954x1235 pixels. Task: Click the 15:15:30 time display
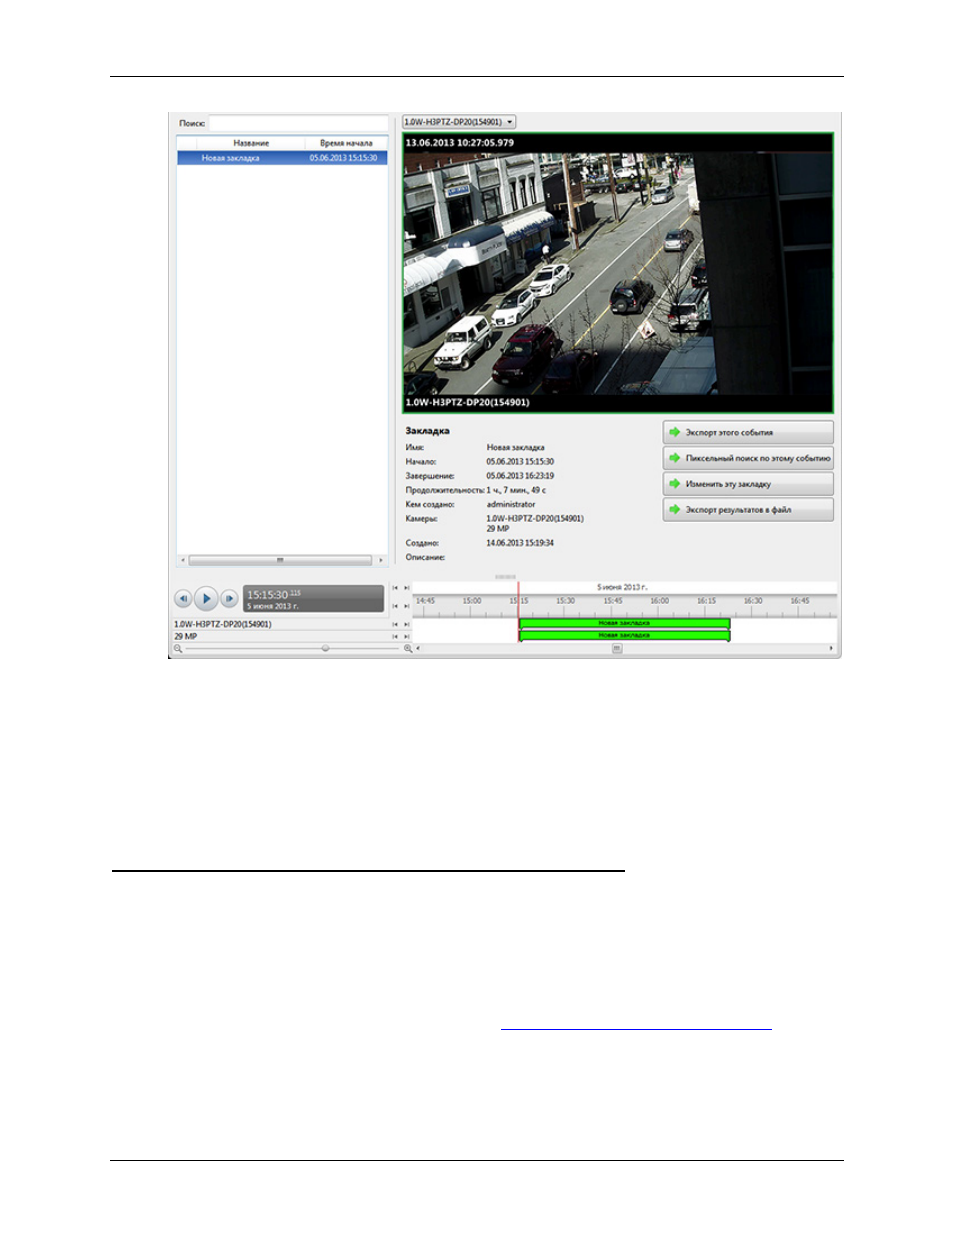tap(313, 599)
